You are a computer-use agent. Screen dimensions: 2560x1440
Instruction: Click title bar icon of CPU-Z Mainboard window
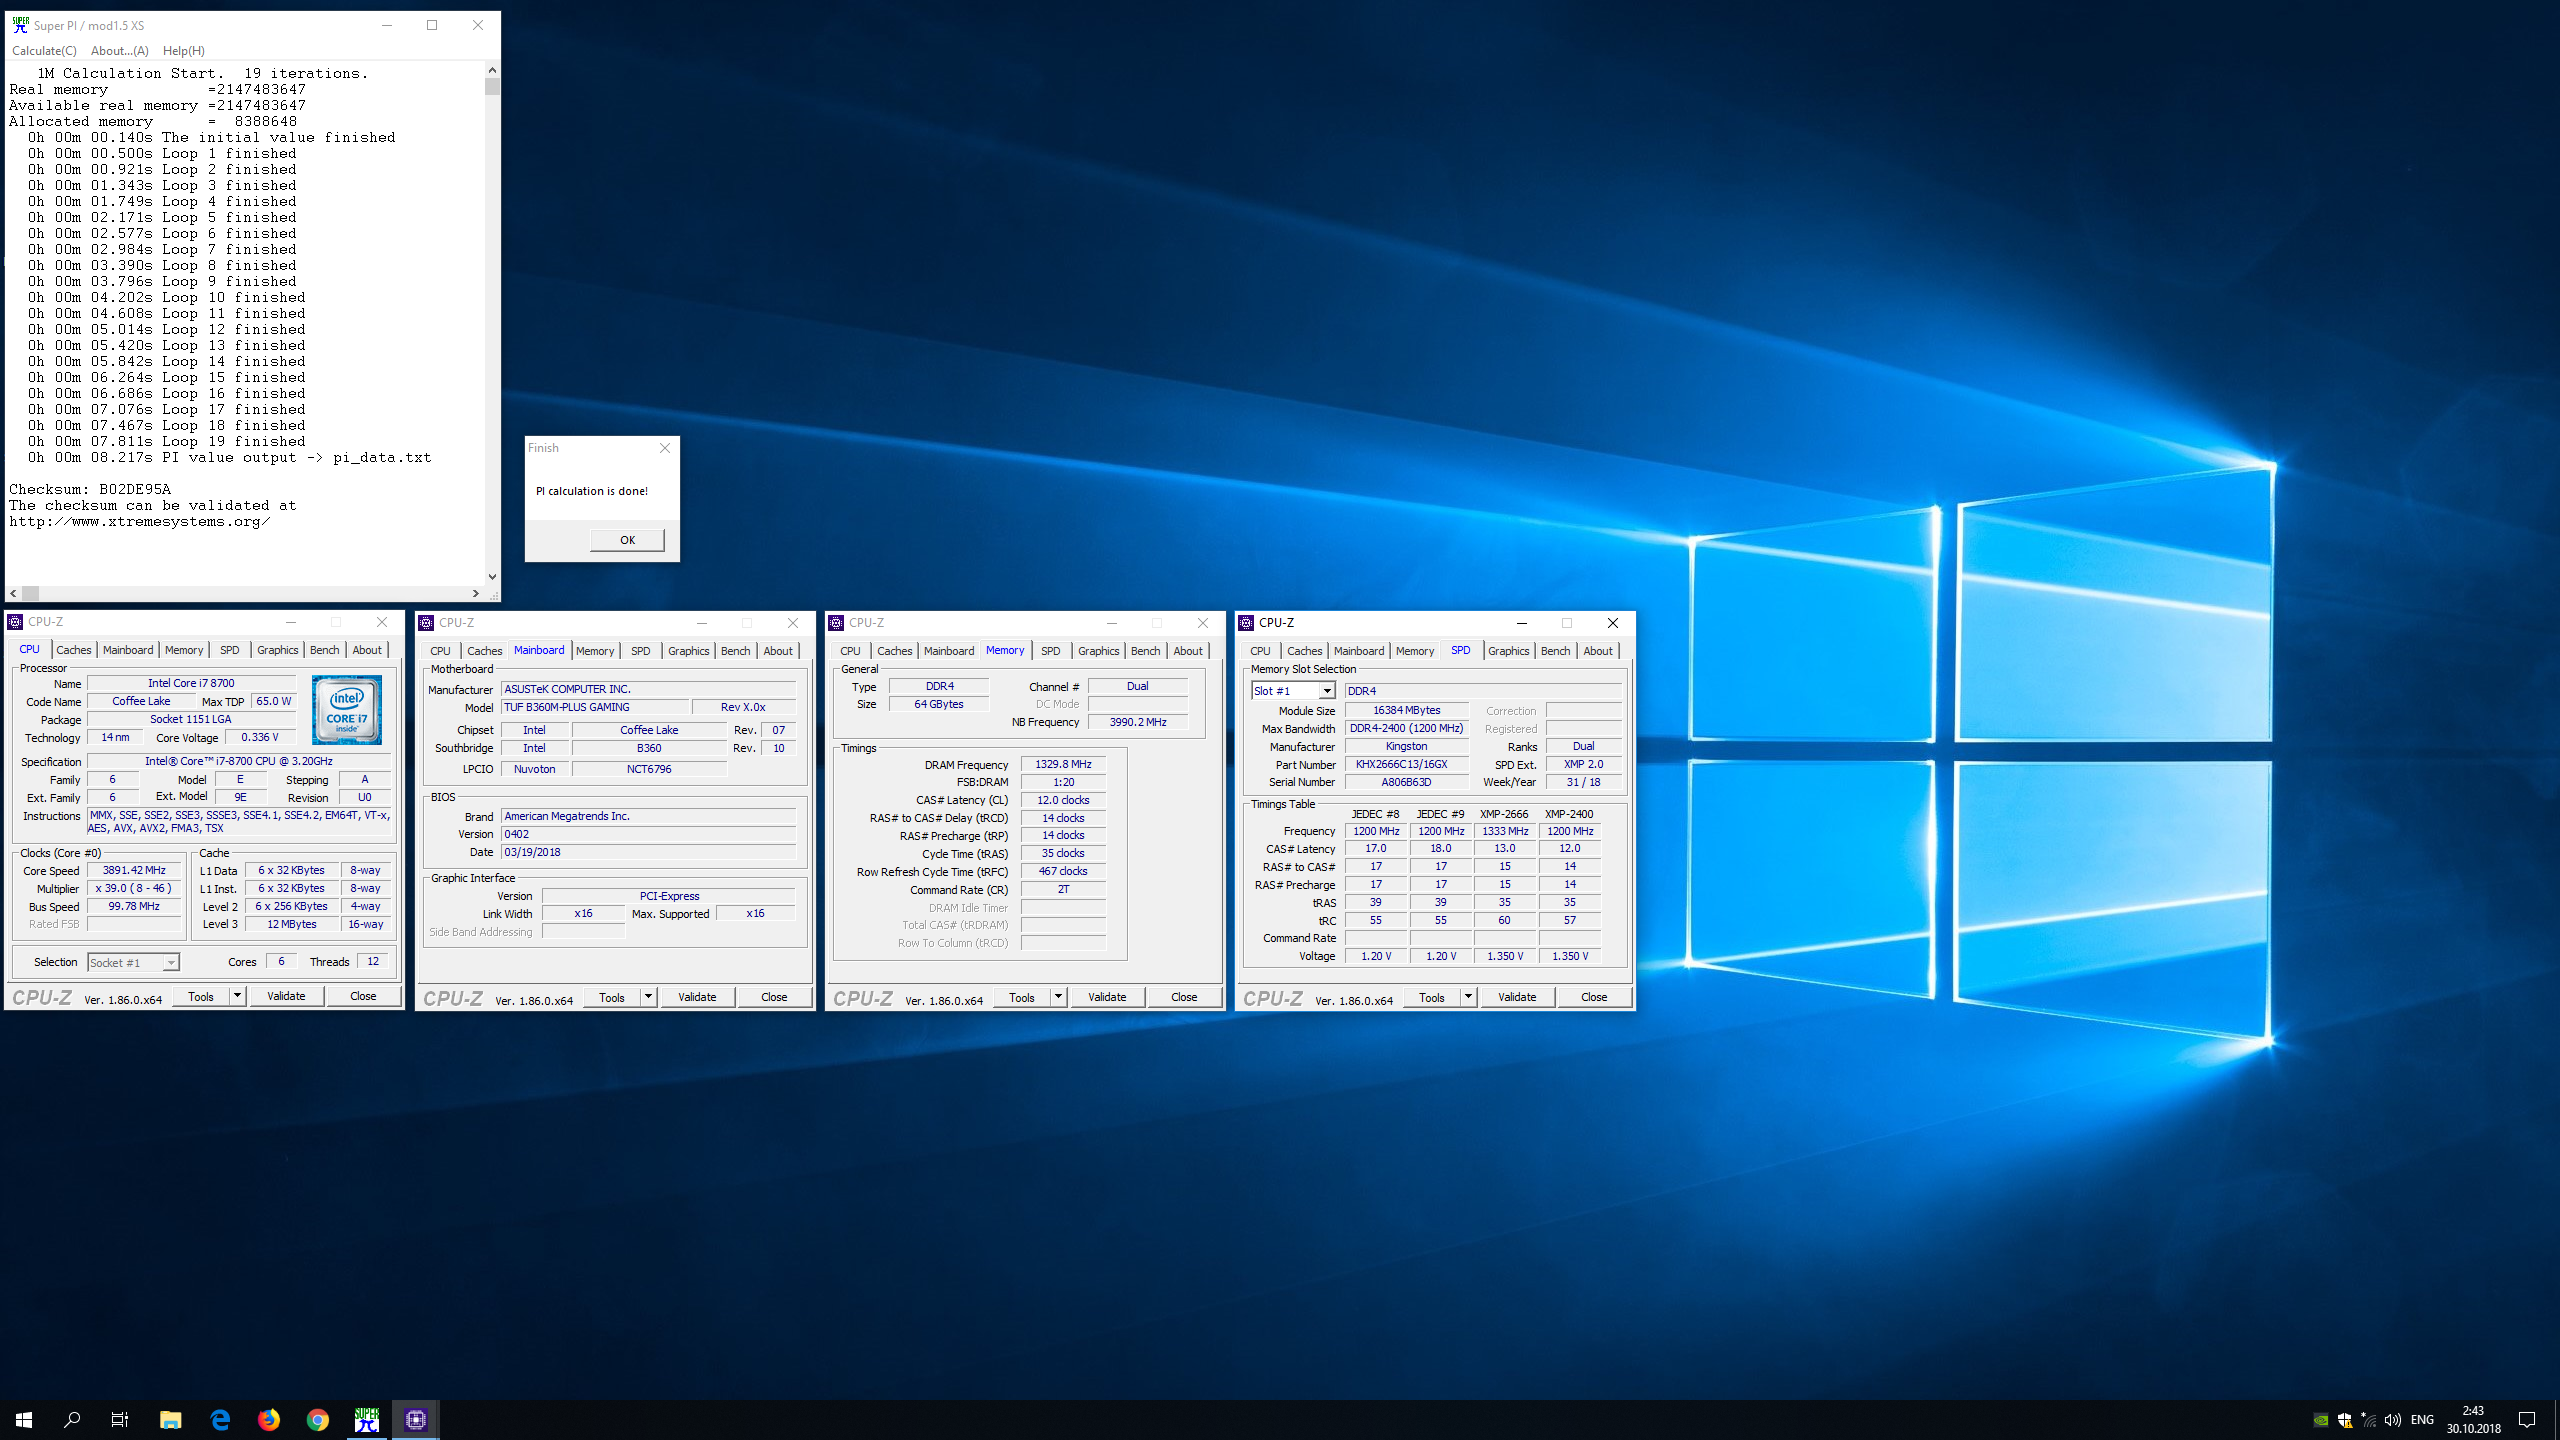(426, 623)
